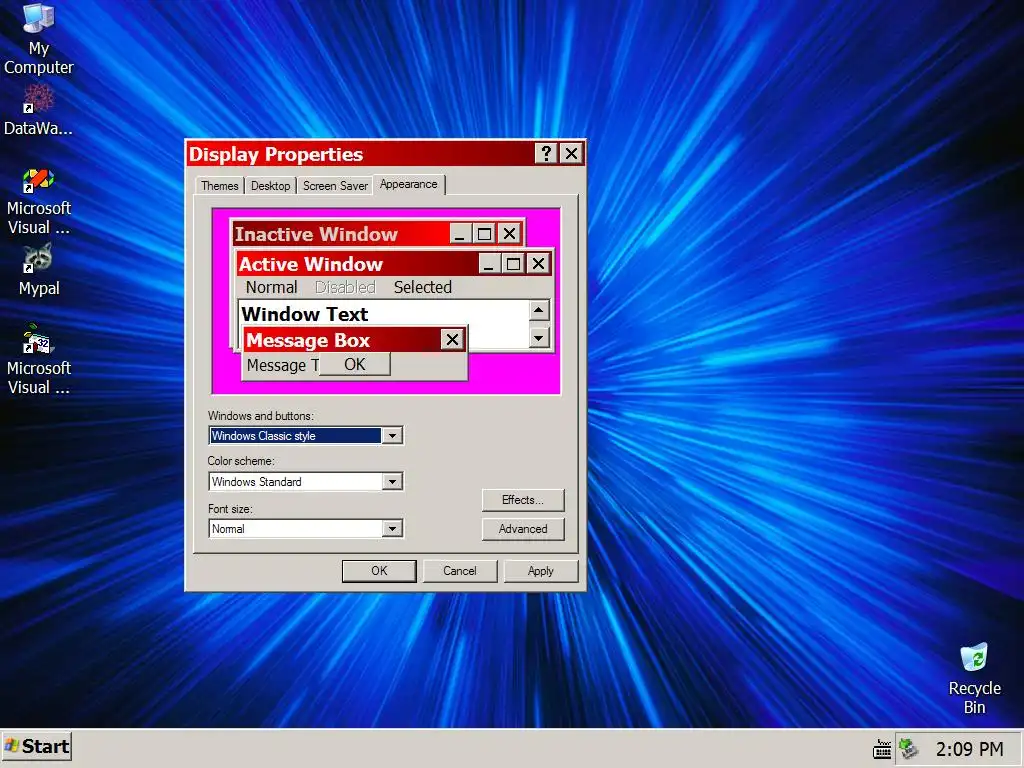This screenshot has height=768, width=1024.
Task: Switch to the Themes tab
Action: point(219,185)
